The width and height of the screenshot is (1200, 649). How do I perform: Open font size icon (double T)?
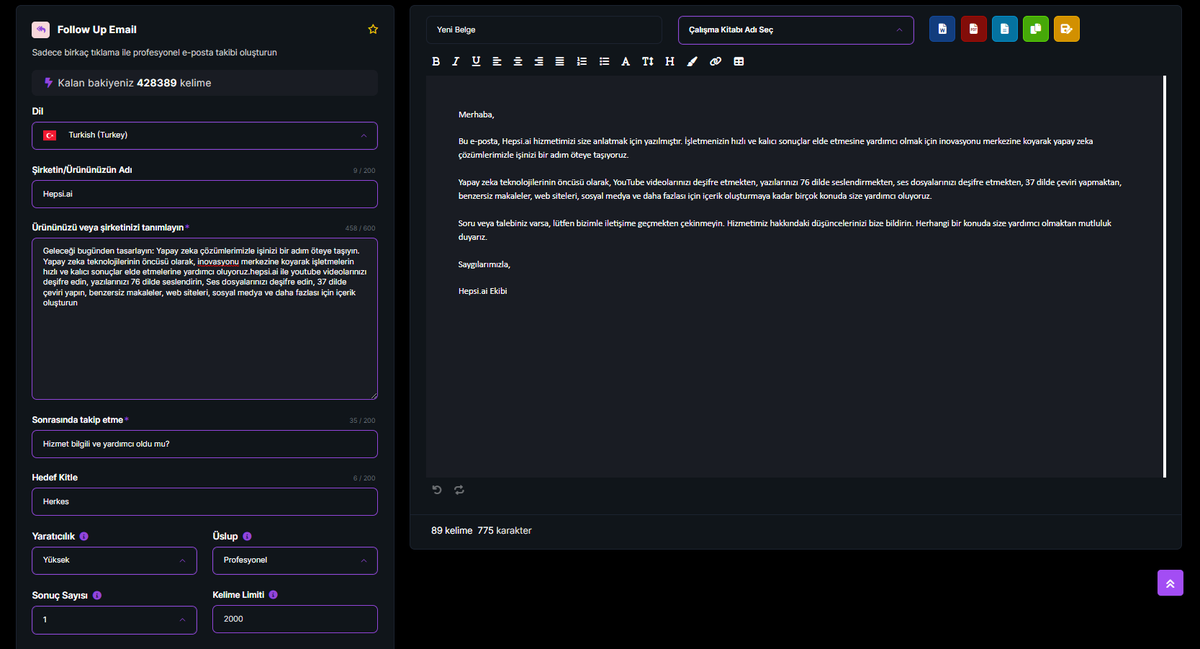648,61
